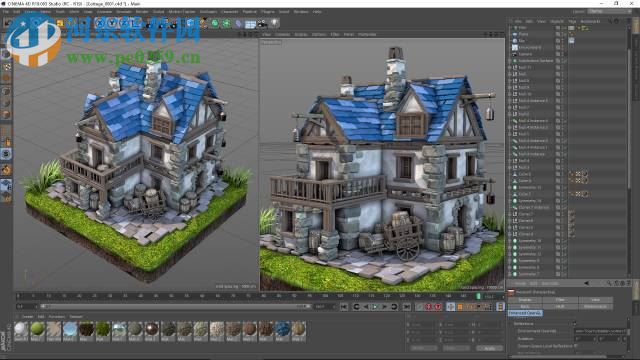Open the purple Deformer objects icon
Screen dimensions: 640x360
(x=239, y=23)
